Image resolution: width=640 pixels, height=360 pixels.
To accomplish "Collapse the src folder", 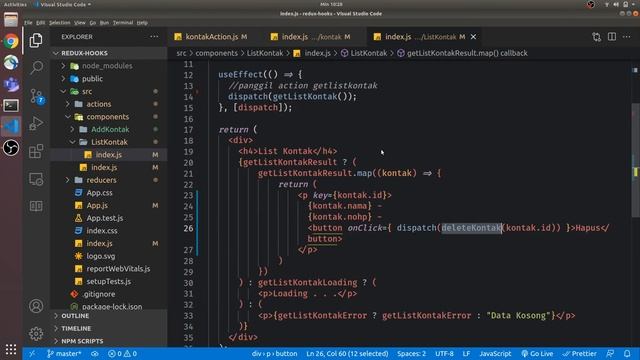I will 87,91.
